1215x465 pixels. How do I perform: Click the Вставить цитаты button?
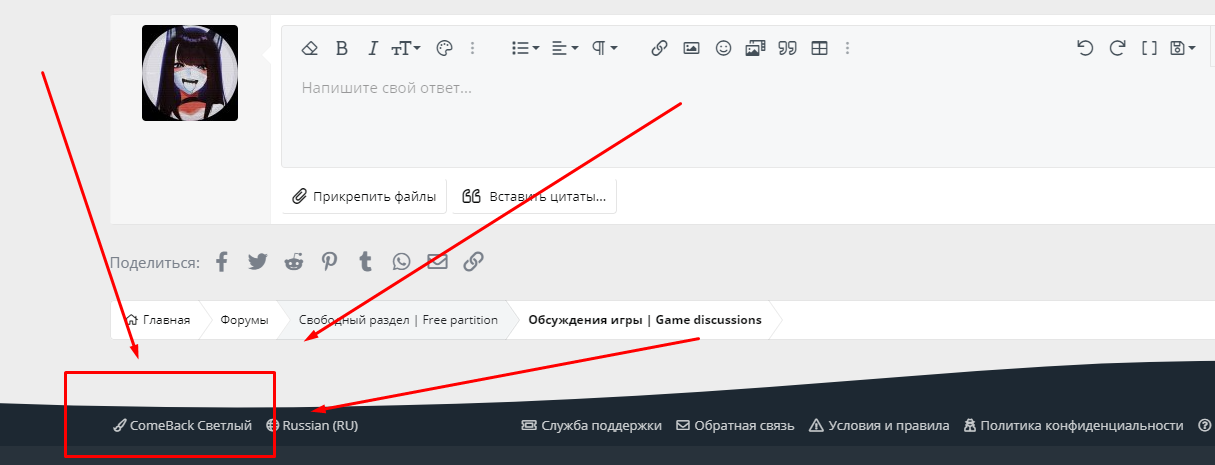[x=534, y=197]
